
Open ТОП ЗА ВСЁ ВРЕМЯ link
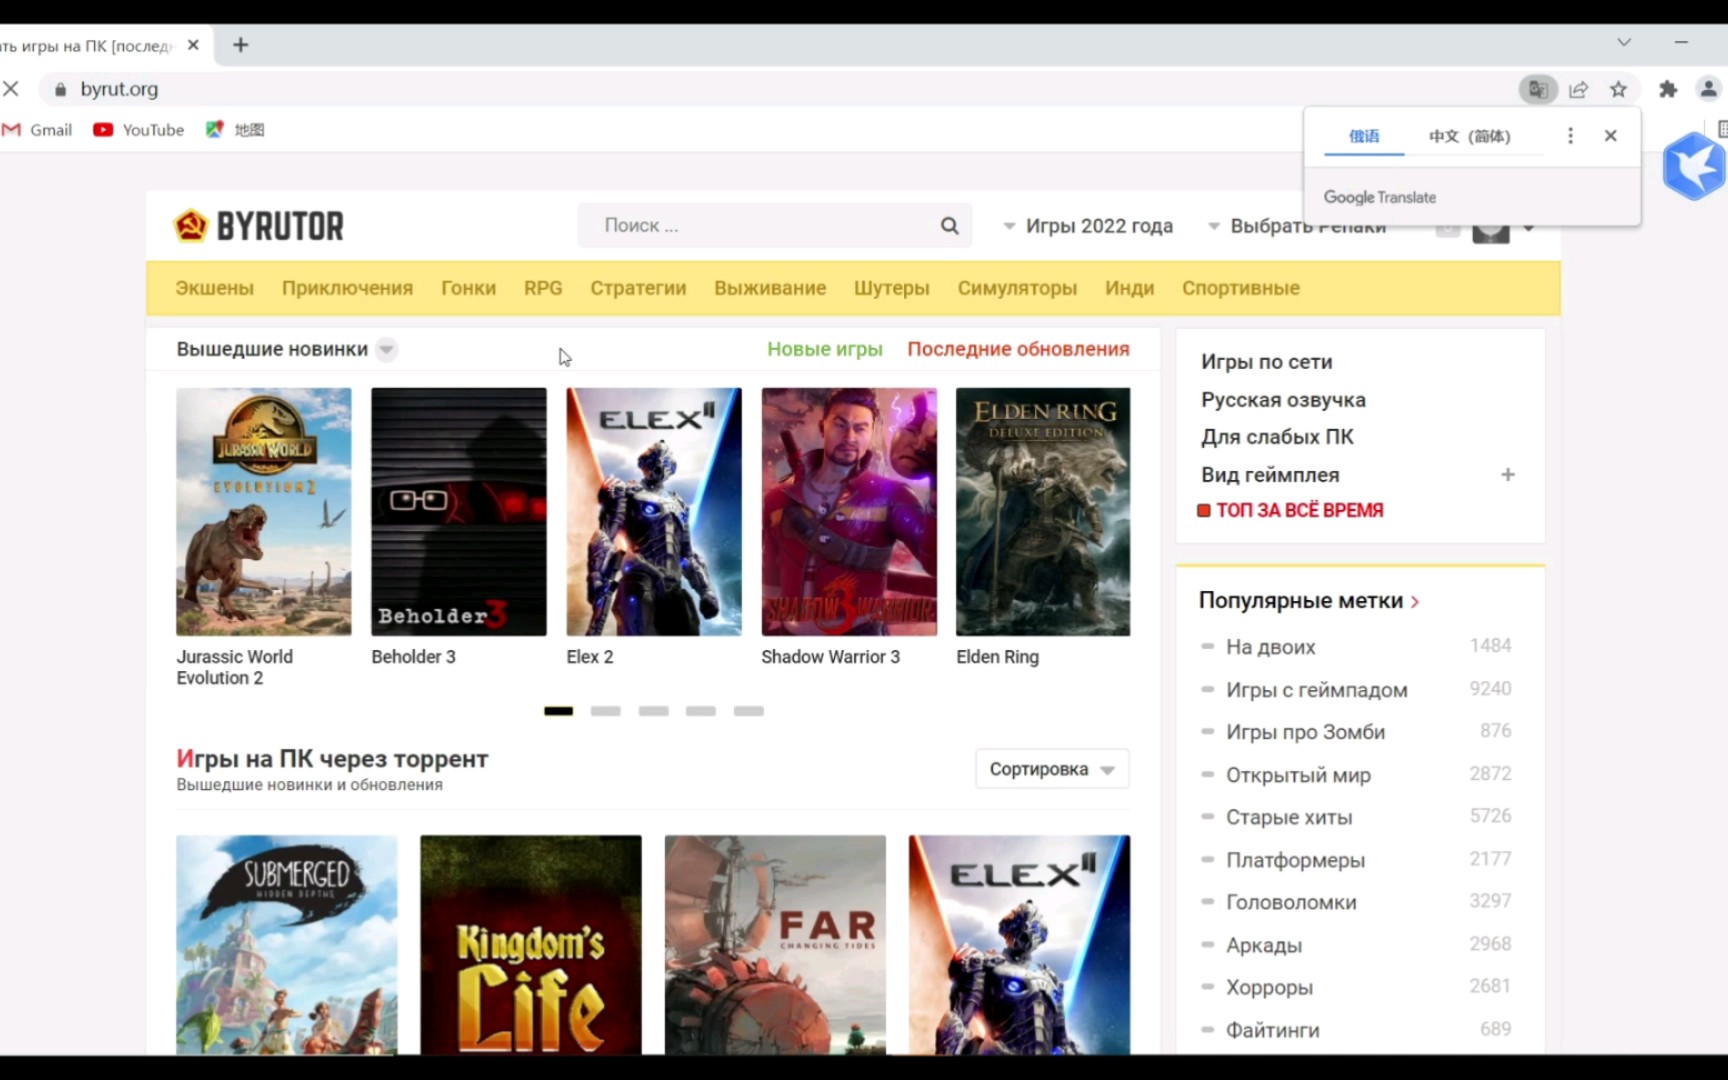point(1290,510)
